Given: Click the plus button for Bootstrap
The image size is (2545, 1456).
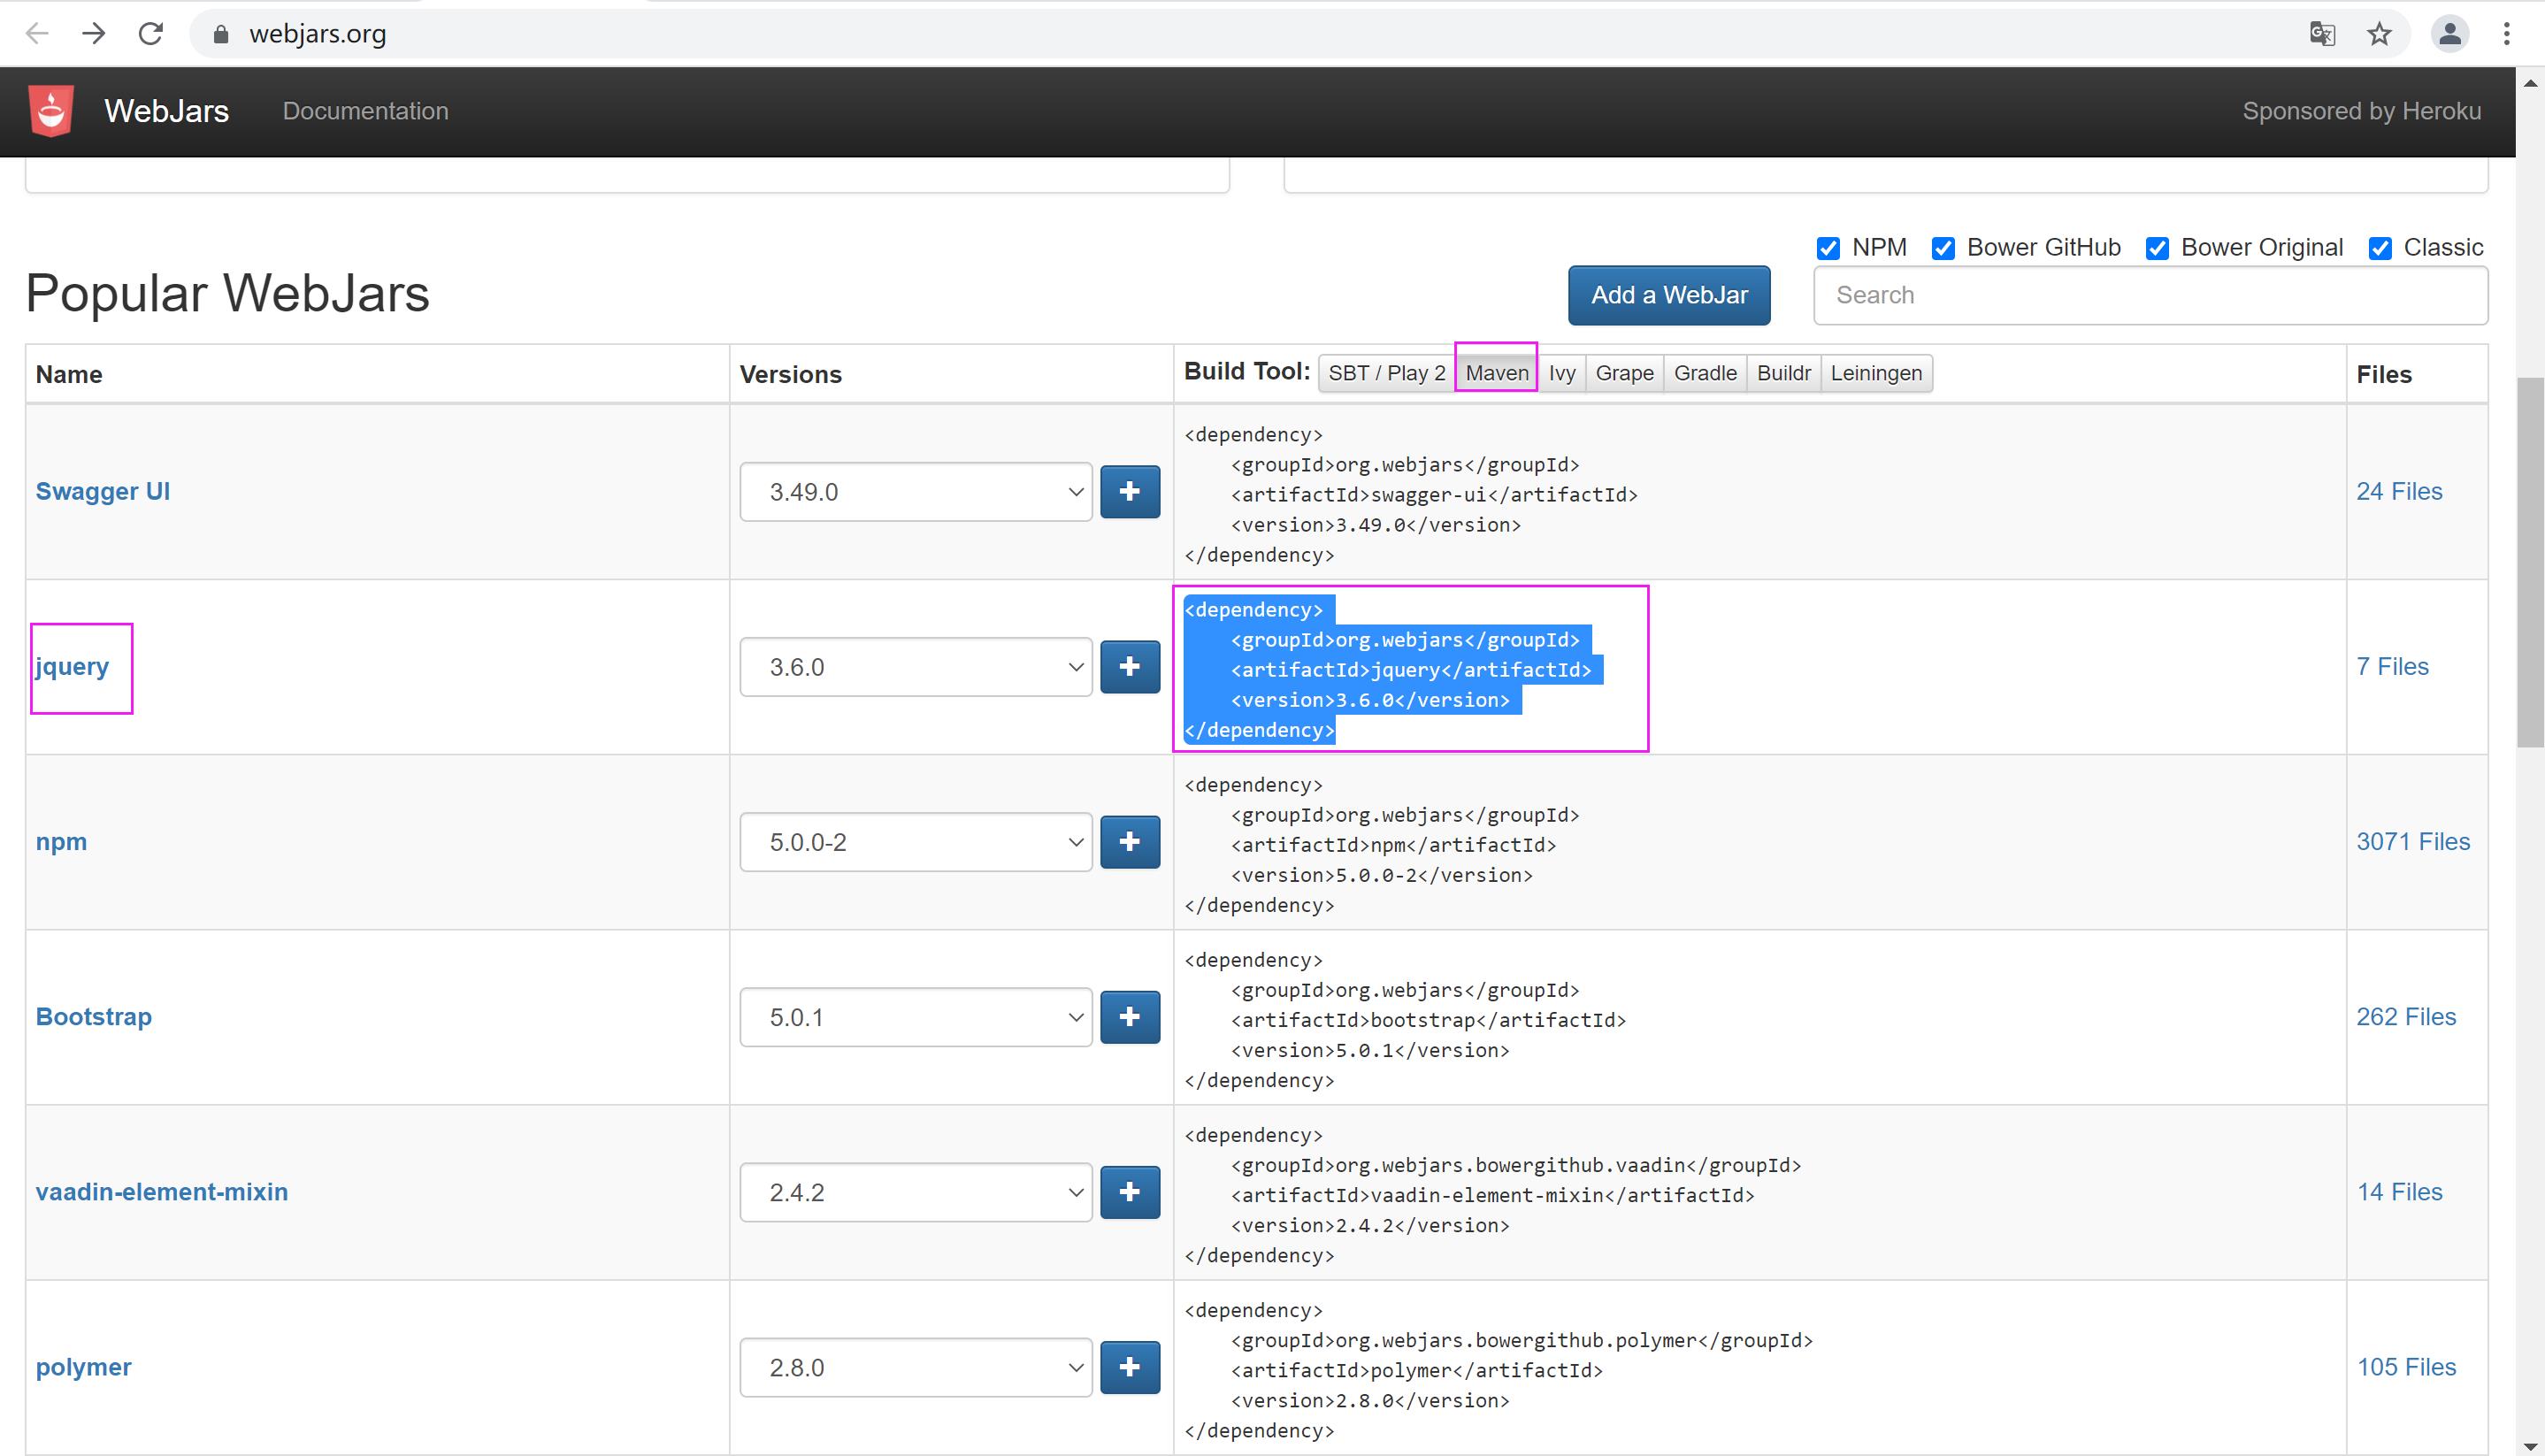Looking at the screenshot, I should pos(1130,1016).
